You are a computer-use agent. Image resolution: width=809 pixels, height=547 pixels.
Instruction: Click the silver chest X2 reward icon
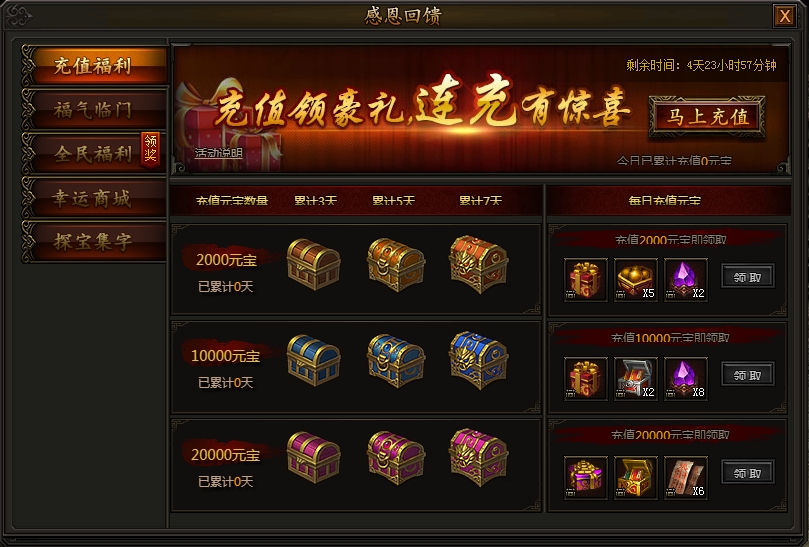(636, 379)
